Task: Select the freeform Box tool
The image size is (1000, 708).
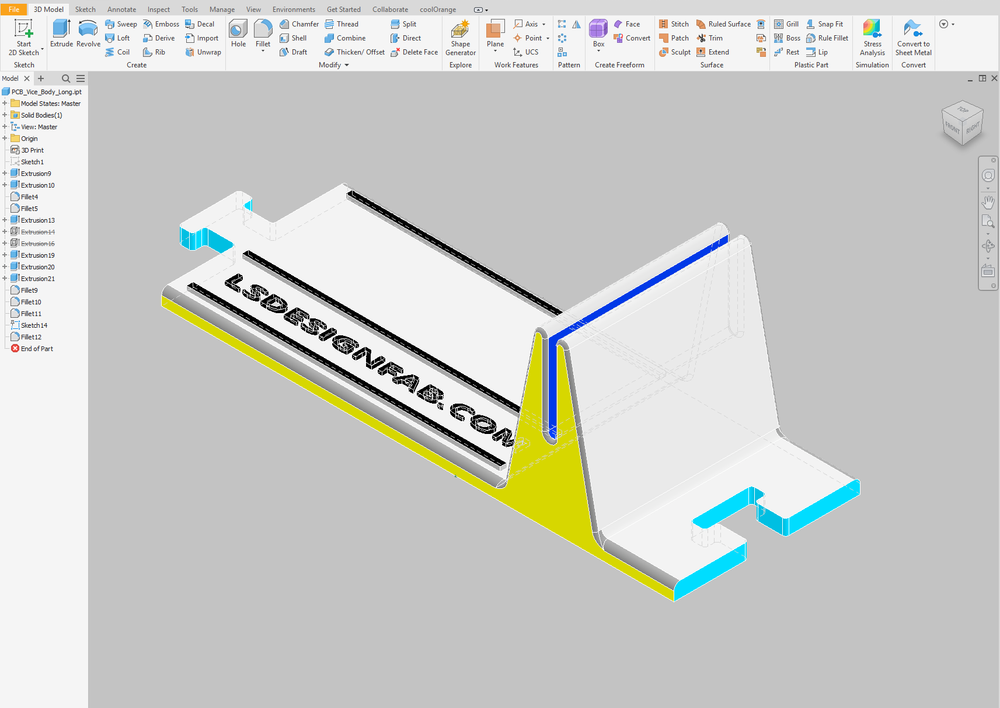Action: pos(598,32)
